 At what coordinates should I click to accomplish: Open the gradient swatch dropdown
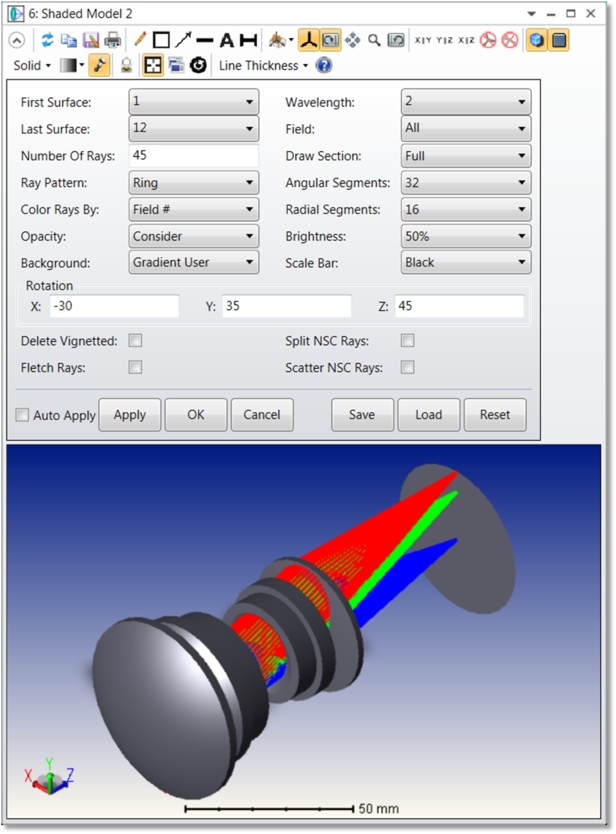[x=72, y=66]
